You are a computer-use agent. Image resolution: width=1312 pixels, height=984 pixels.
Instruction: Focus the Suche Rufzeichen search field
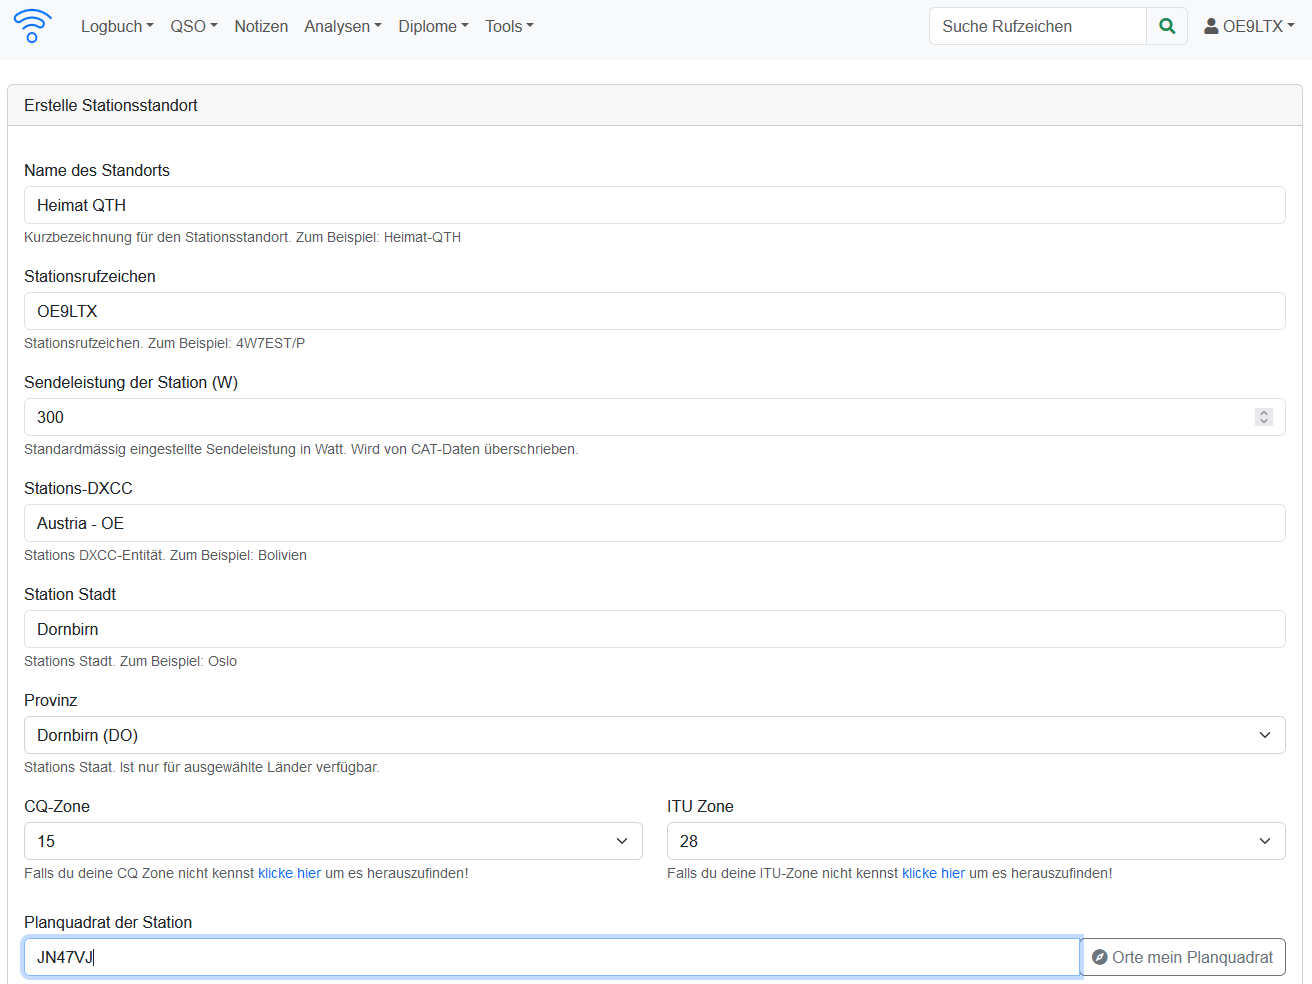[1038, 26]
